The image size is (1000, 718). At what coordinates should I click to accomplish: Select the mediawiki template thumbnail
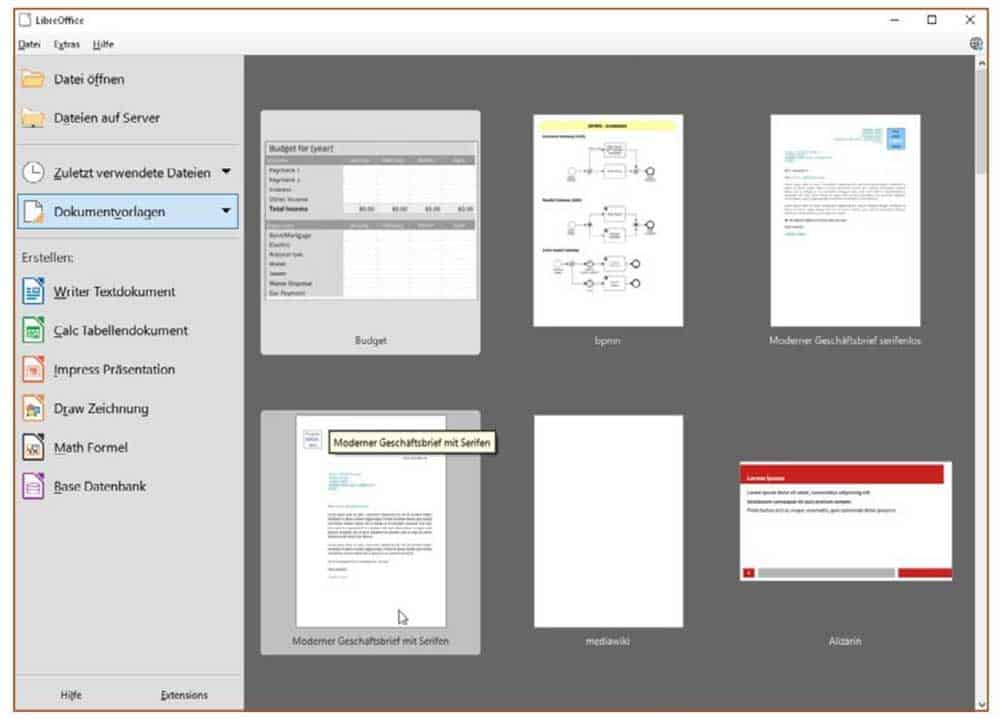click(x=608, y=521)
